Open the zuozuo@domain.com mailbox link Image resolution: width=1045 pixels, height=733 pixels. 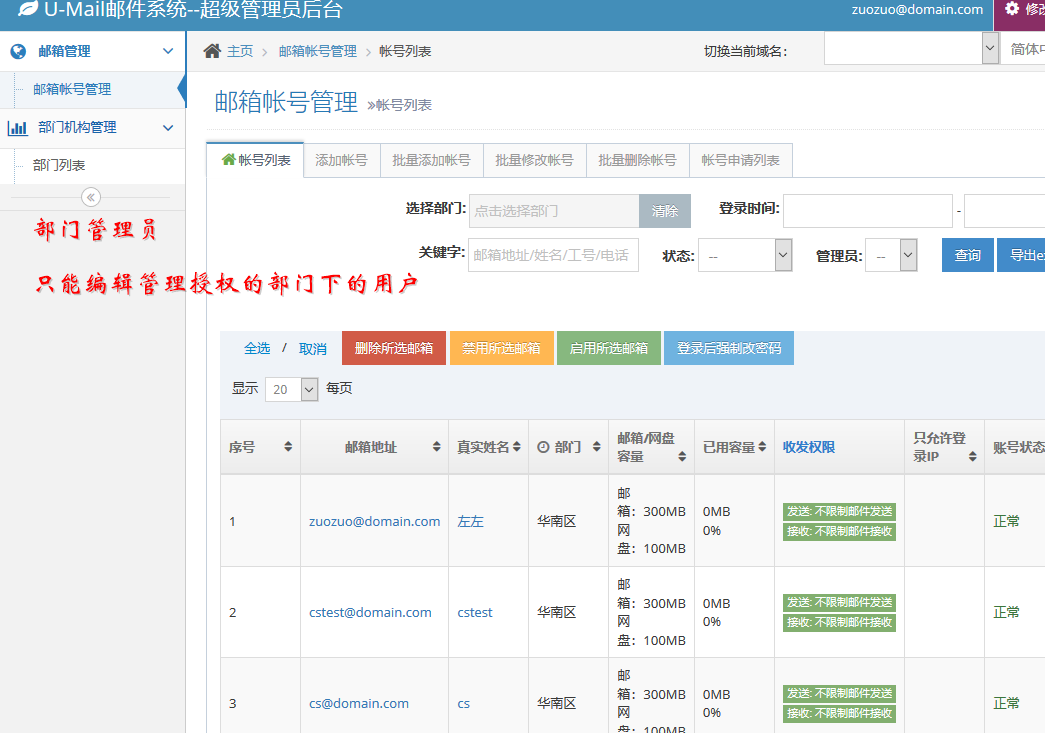pyautogui.click(x=374, y=521)
